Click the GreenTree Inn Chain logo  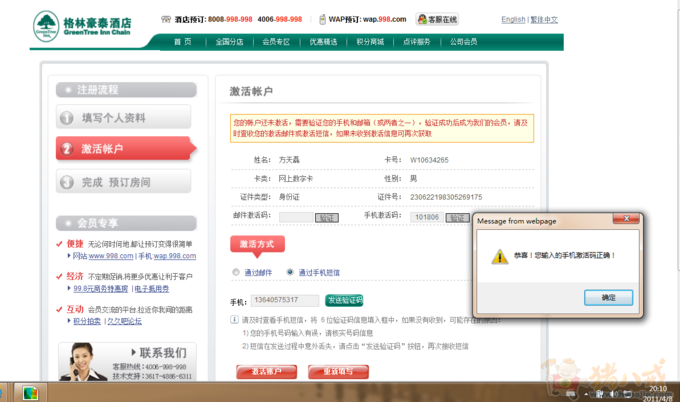pyautogui.click(x=82, y=26)
